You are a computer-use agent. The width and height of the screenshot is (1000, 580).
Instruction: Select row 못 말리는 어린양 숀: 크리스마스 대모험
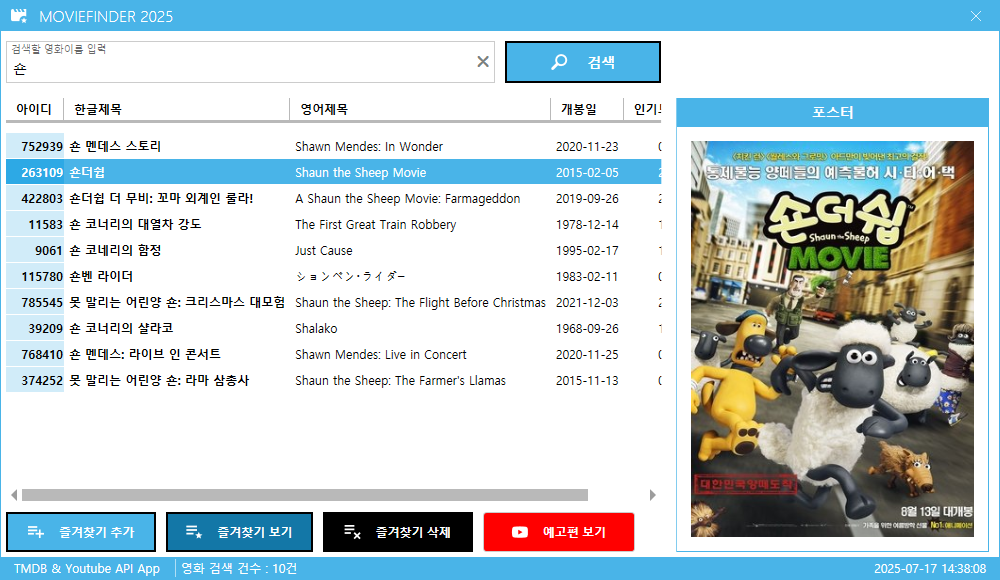pyautogui.click(x=334, y=302)
